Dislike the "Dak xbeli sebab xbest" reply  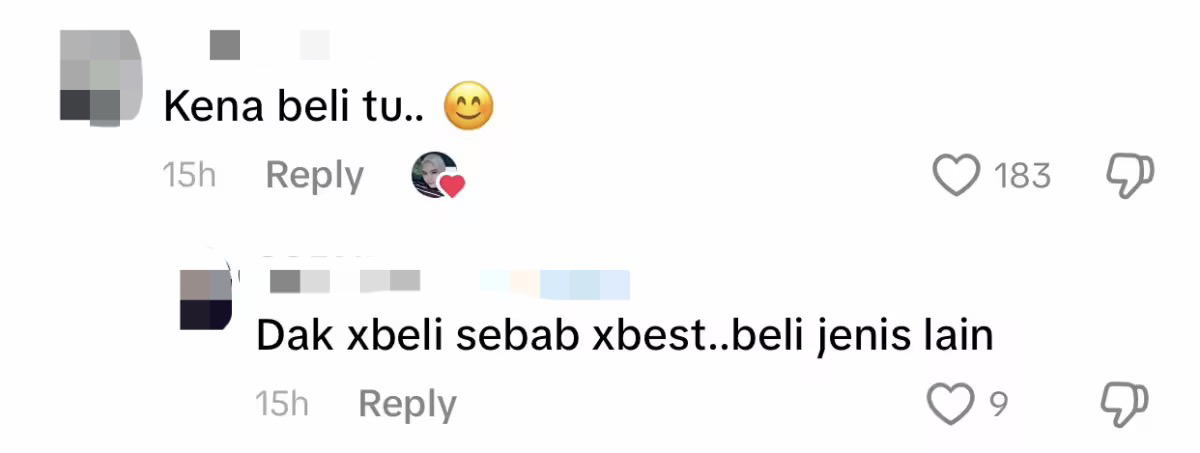1125,404
